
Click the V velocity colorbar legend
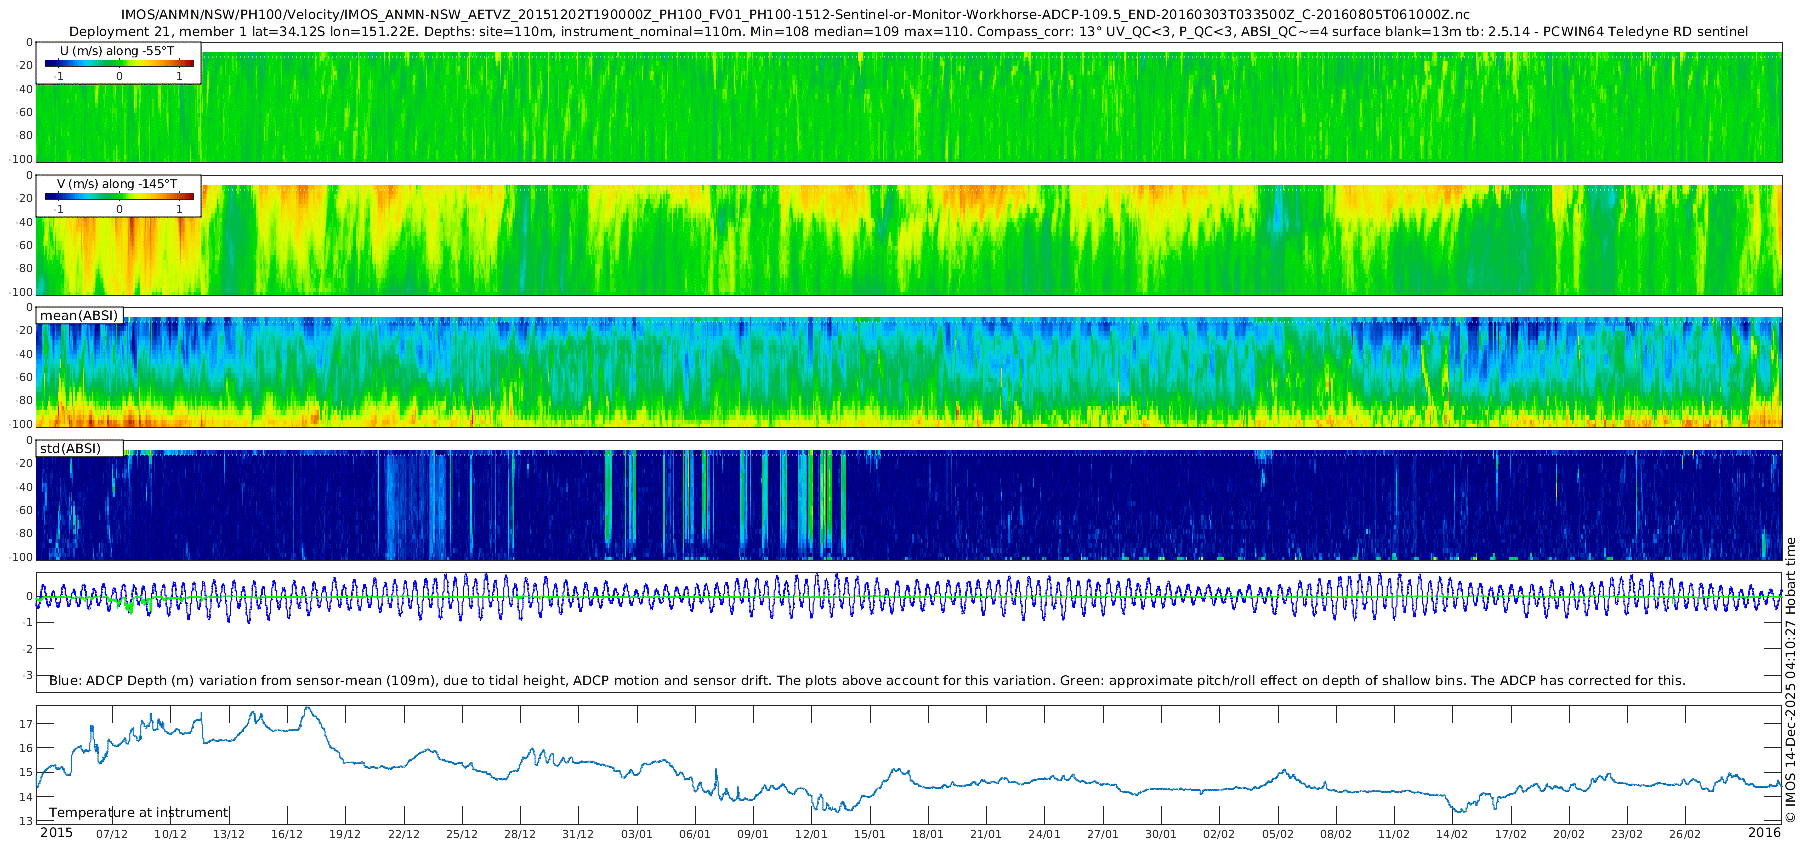(119, 197)
